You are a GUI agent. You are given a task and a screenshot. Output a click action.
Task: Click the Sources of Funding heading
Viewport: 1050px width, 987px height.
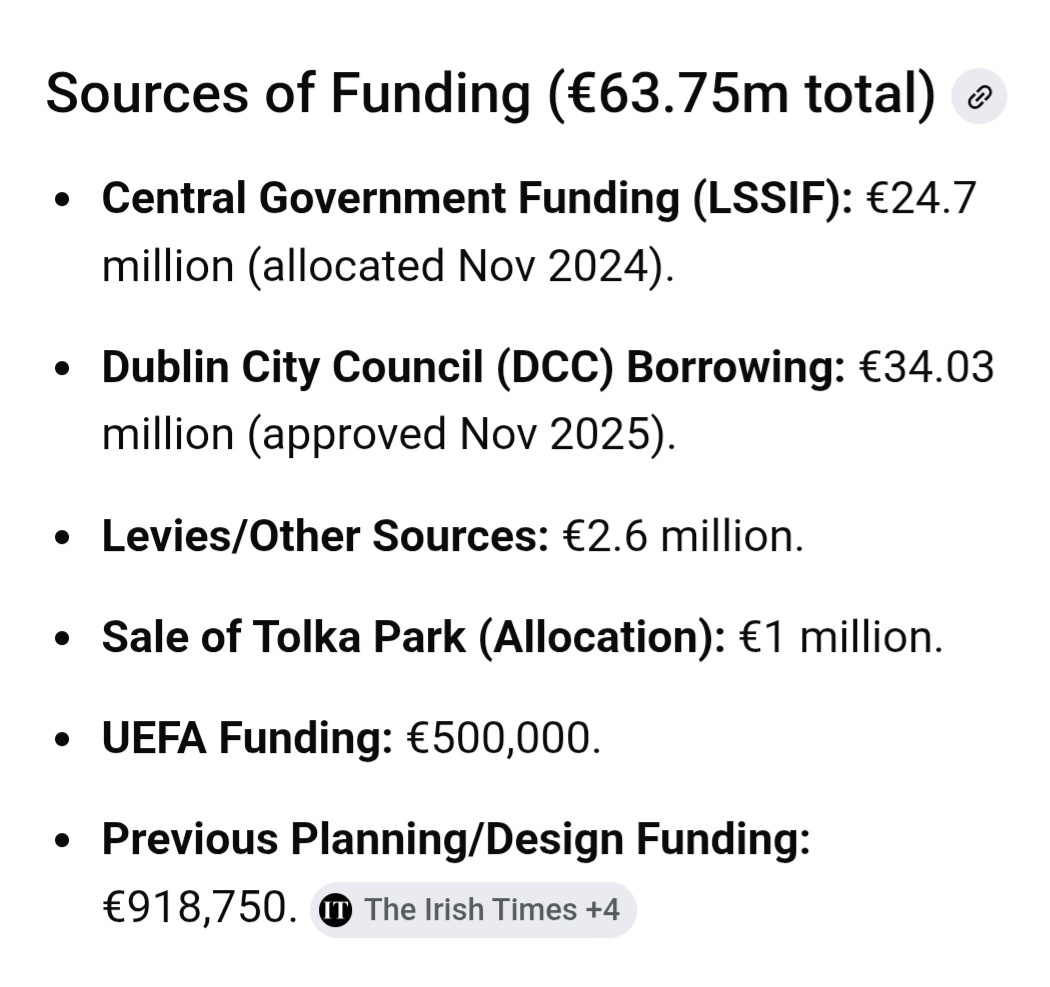tap(490, 94)
